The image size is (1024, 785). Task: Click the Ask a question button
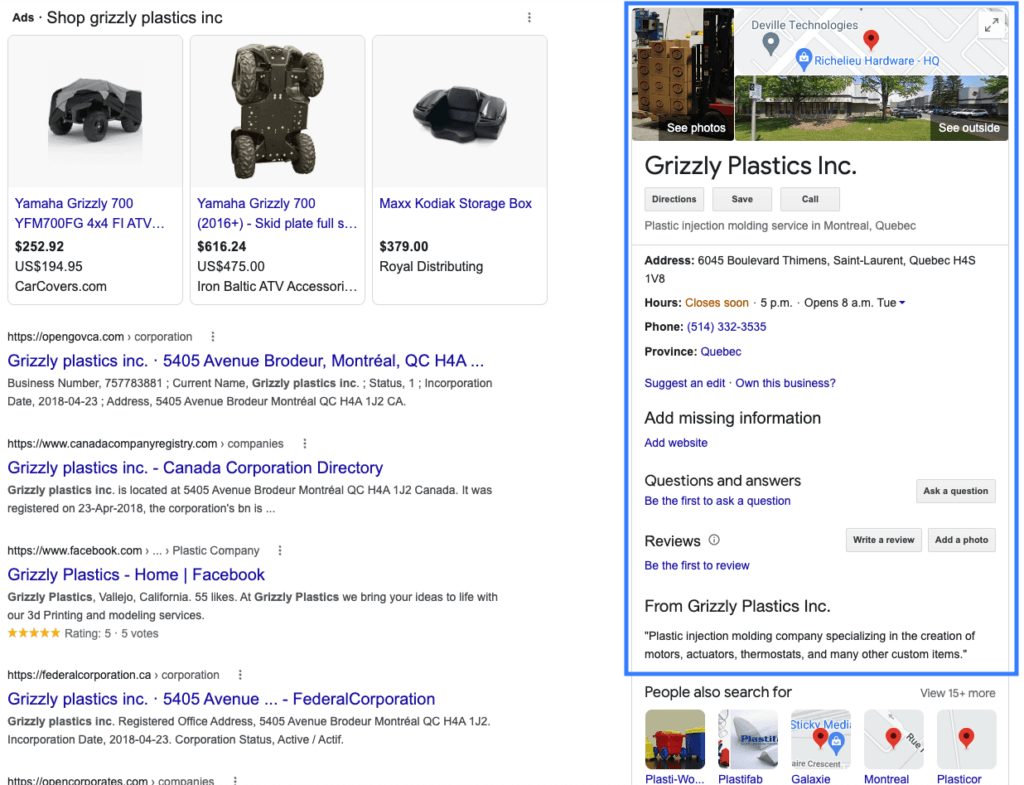click(x=955, y=491)
